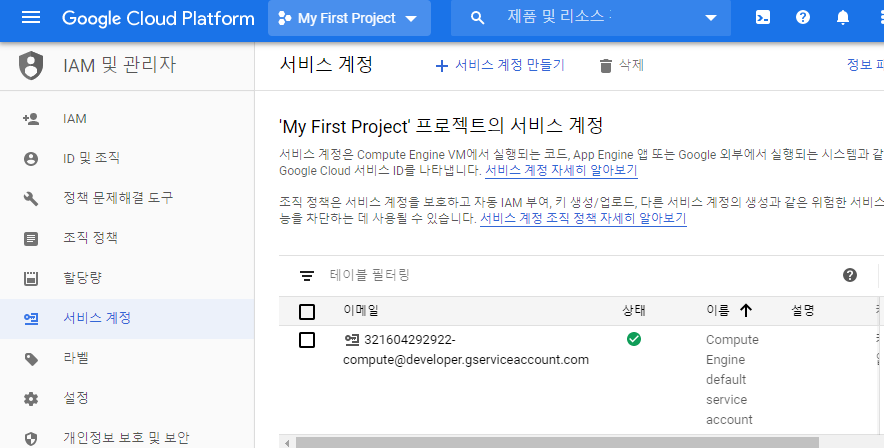Viewport: 884px width, 448px height.
Task: Expand the search bar dropdown arrow
Action: click(711, 18)
